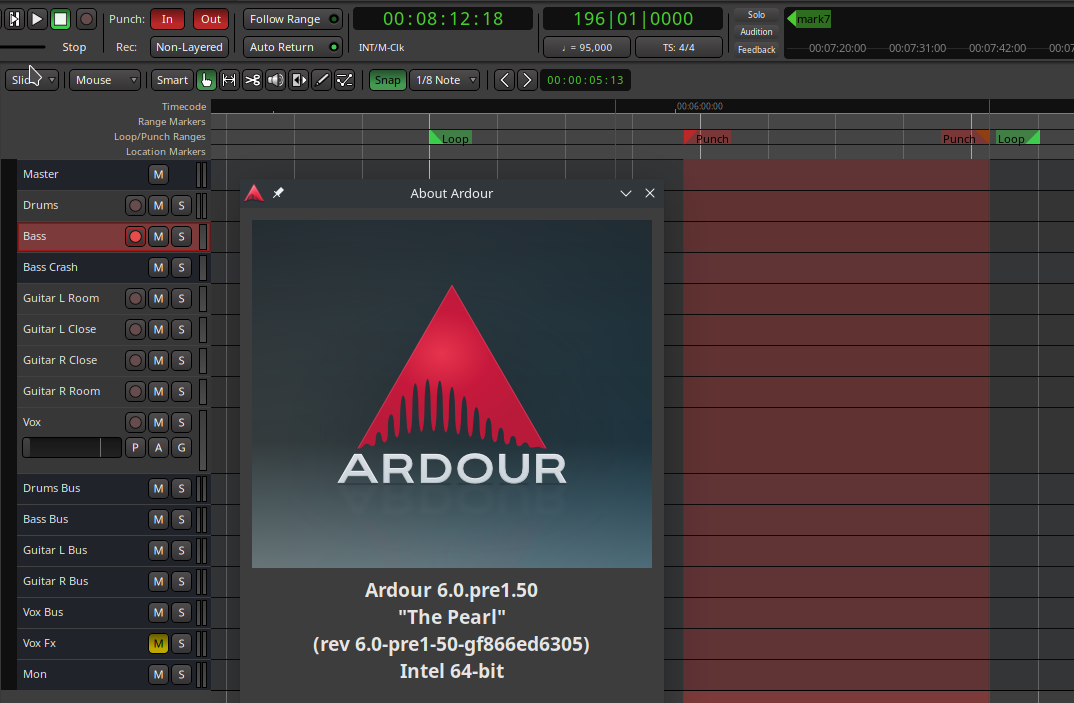Screen dimensions: 1074x703
Task: Enable the Follow Range option
Action: coord(292,19)
